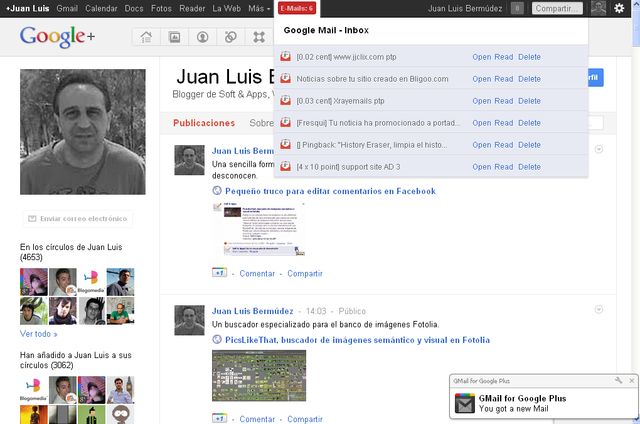Image resolution: width=640 pixels, height=424 pixels.
Task: Open Reader from the top bar
Action: [192, 8]
